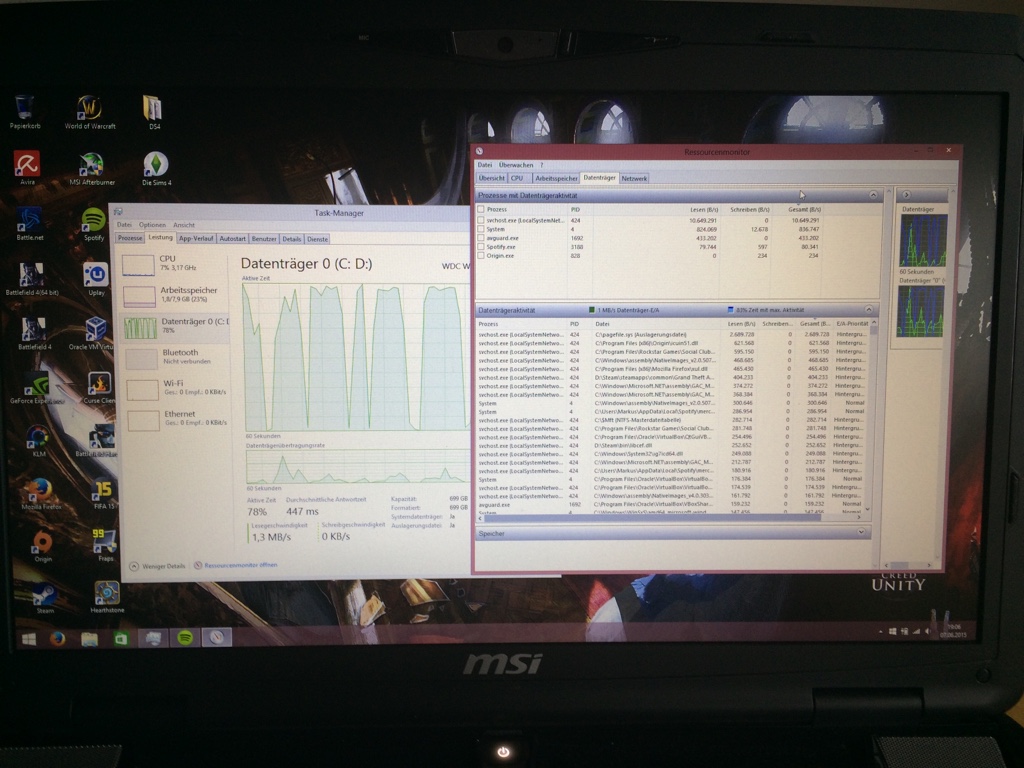1024x768 pixels.
Task: Open Mozilla Firefox desktop shortcut
Action: (40, 494)
